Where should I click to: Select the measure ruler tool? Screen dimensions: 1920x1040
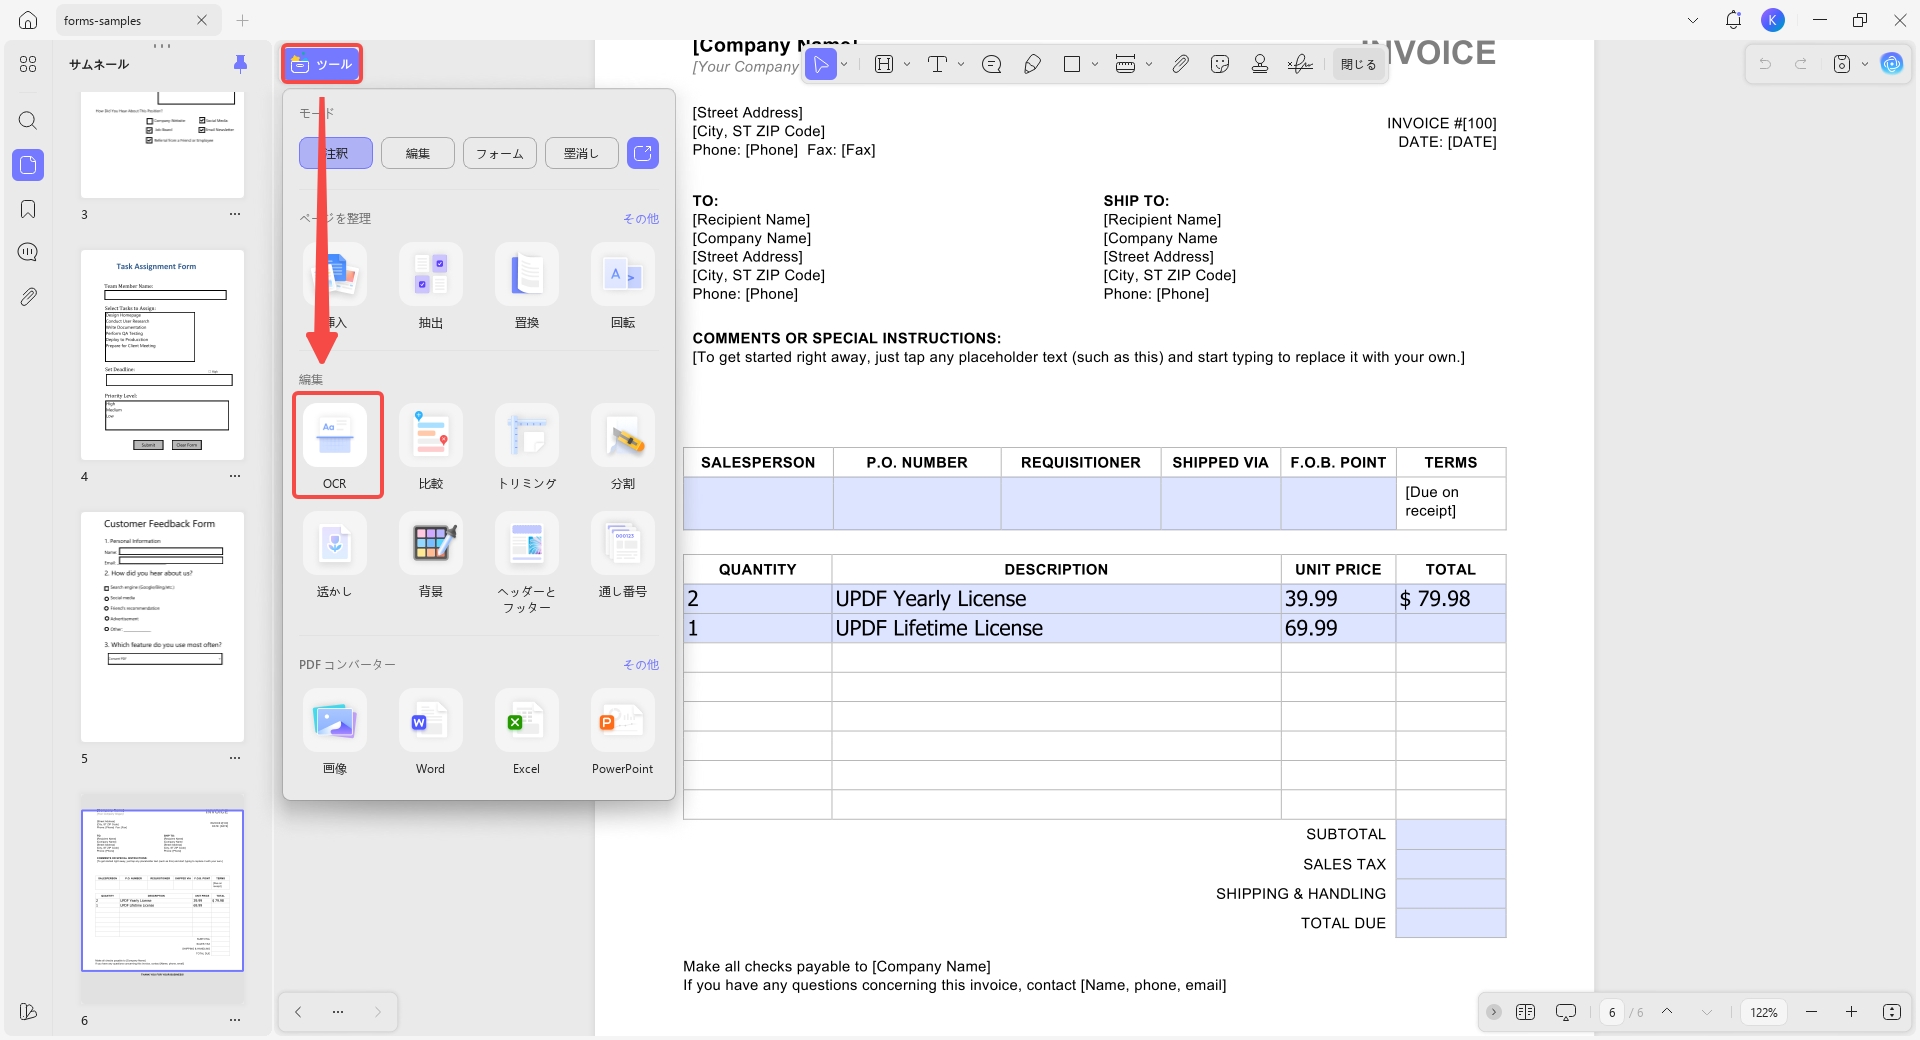[x=1125, y=64]
